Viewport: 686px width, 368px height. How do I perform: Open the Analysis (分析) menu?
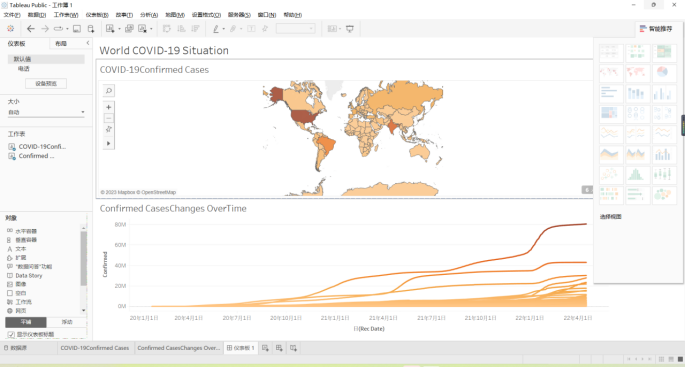coord(149,15)
